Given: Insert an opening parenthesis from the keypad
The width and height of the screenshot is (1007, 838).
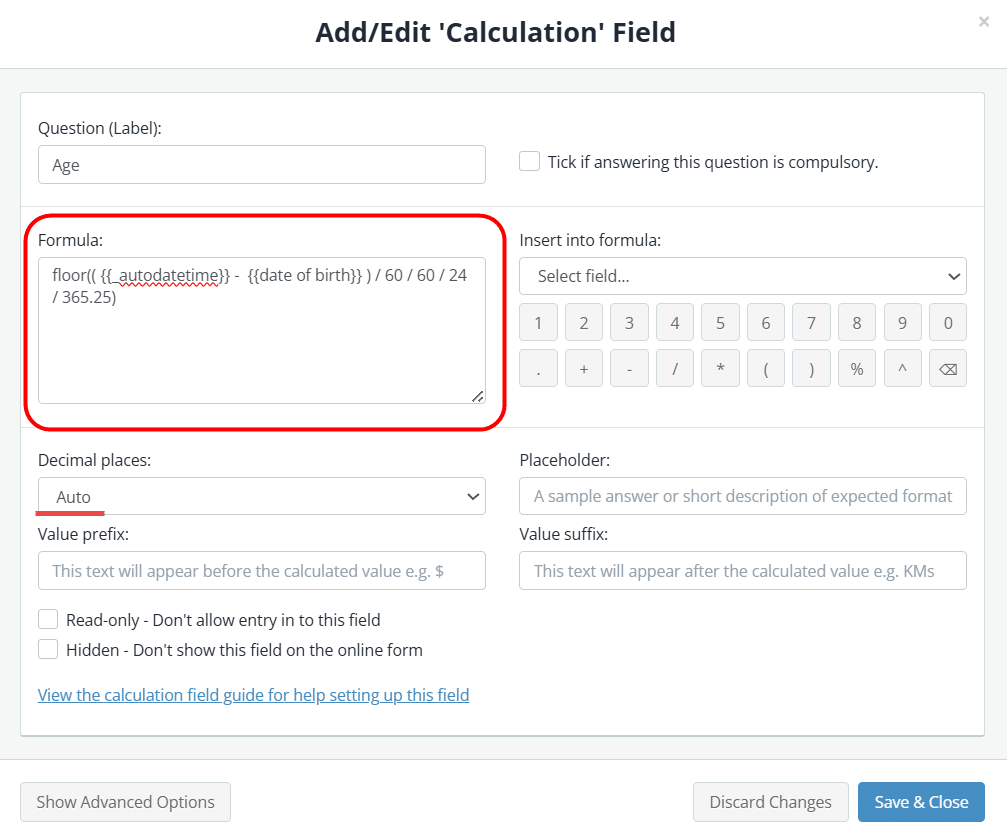Looking at the screenshot, I should pos(765,368).
